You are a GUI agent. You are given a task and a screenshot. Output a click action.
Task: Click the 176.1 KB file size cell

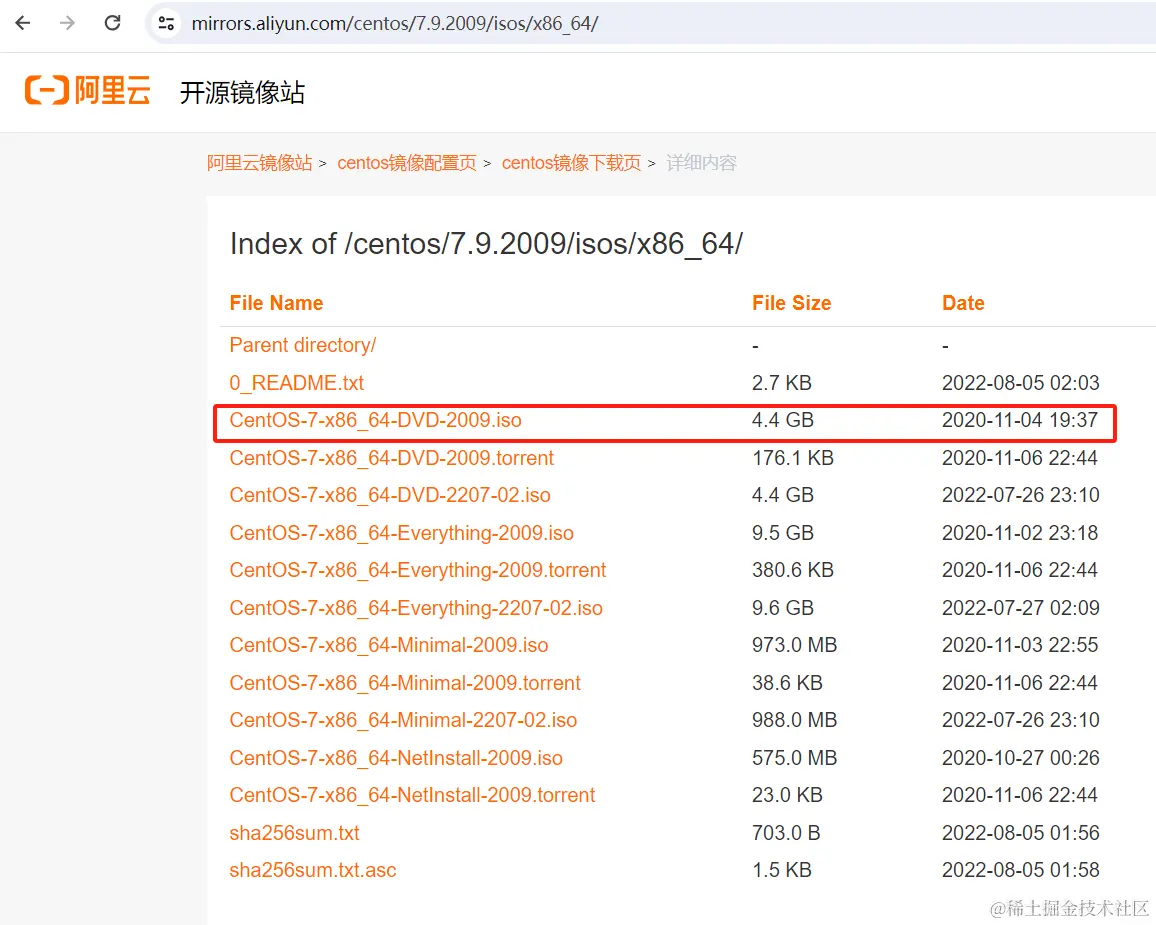793,458
